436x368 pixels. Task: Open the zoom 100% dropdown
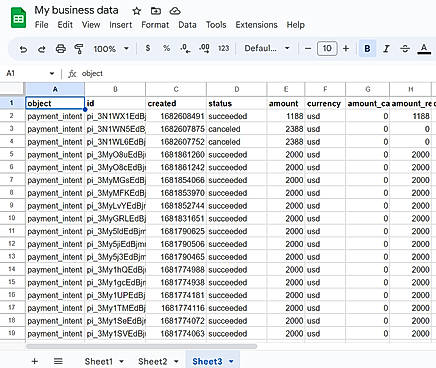click(x=111, y=49)
